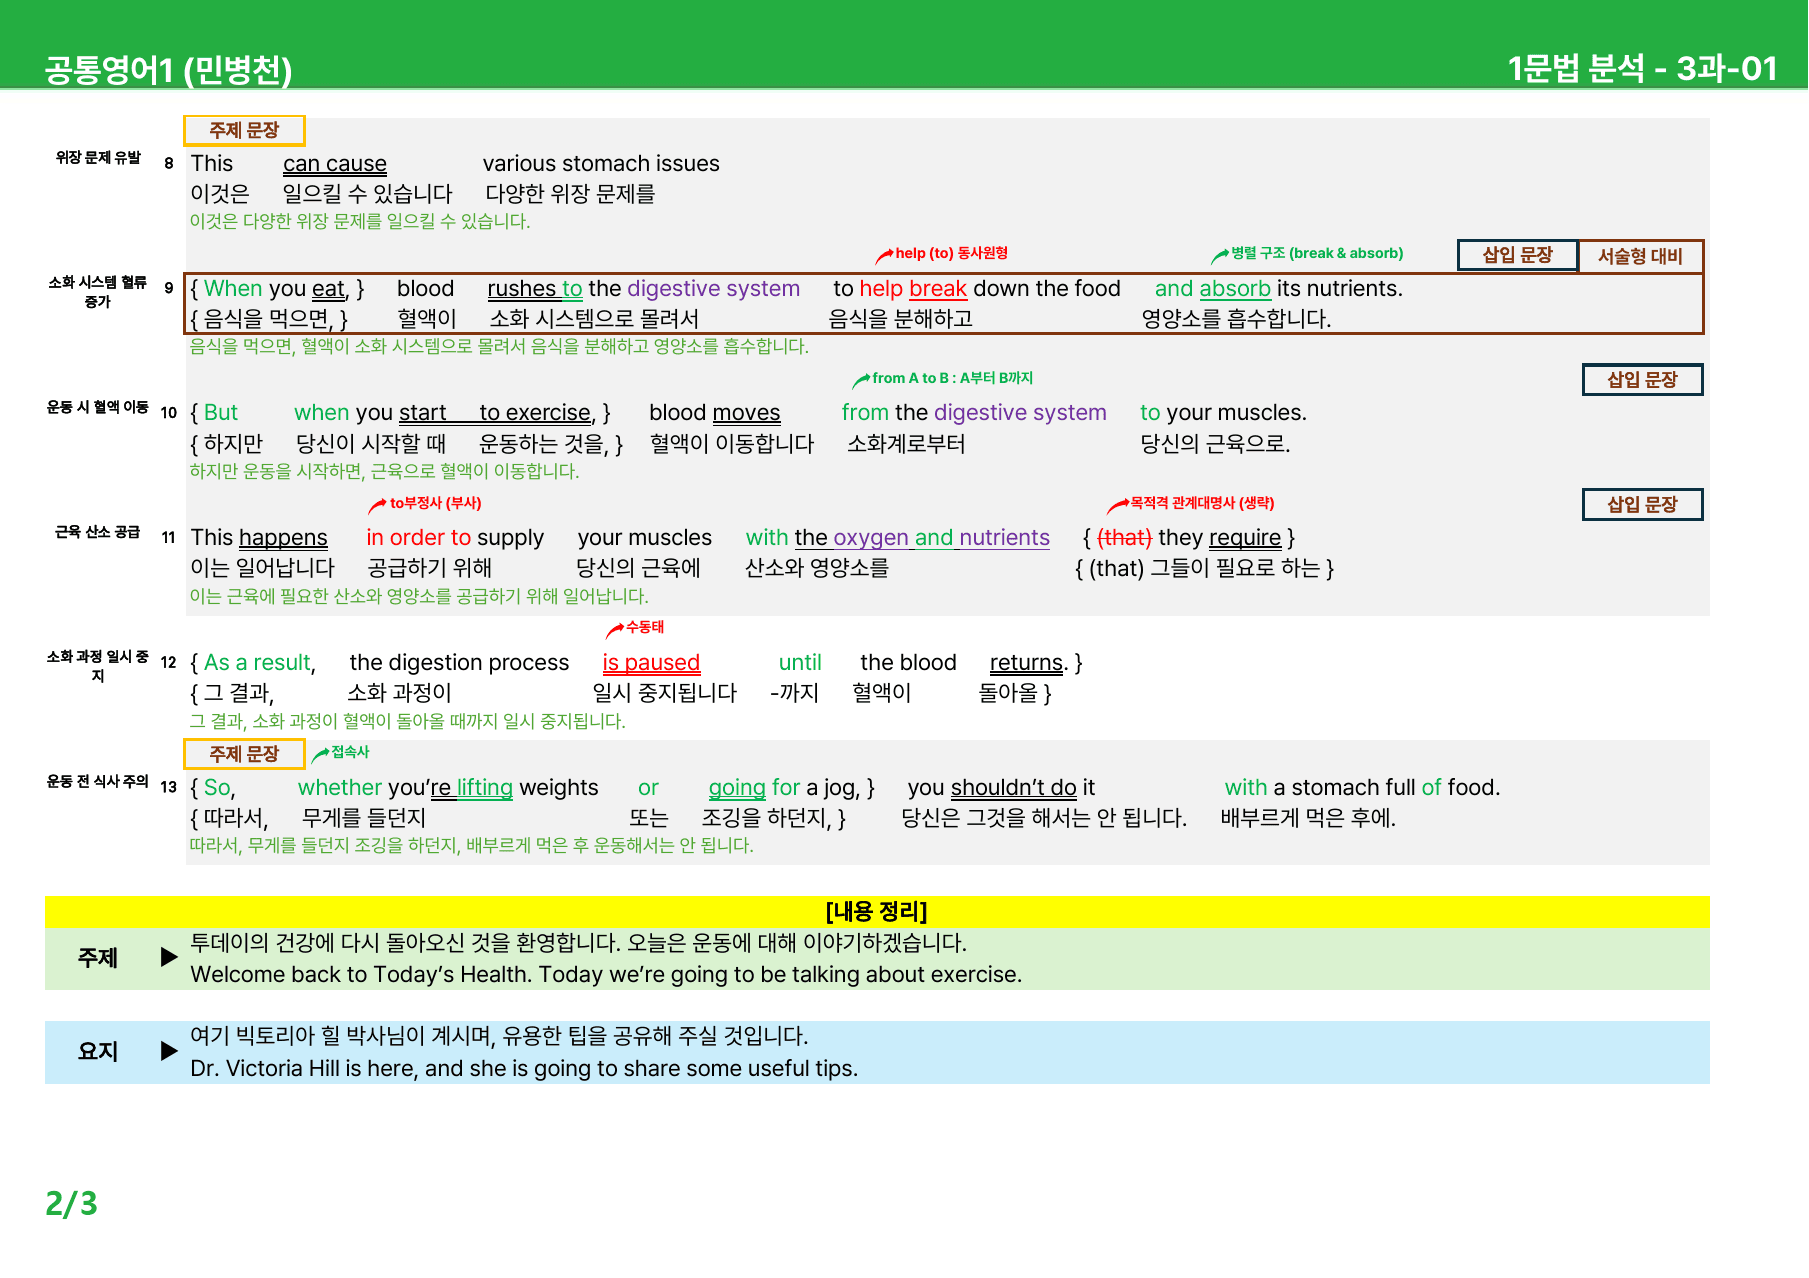Click the '1문법 분석 - 3과-01' heading
Viewport: 1809px width, 1278px height.
1642,68
